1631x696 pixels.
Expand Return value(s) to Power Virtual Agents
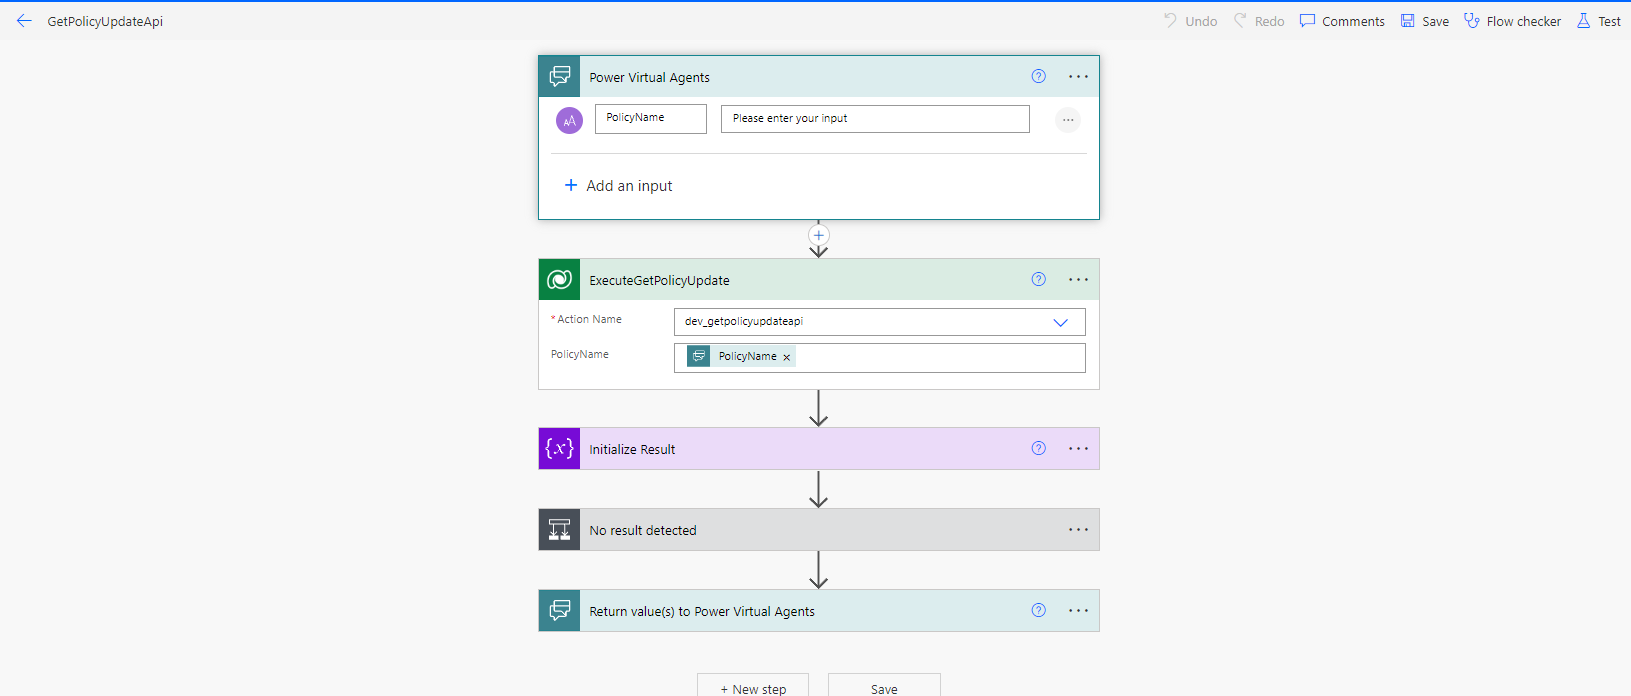819,611
